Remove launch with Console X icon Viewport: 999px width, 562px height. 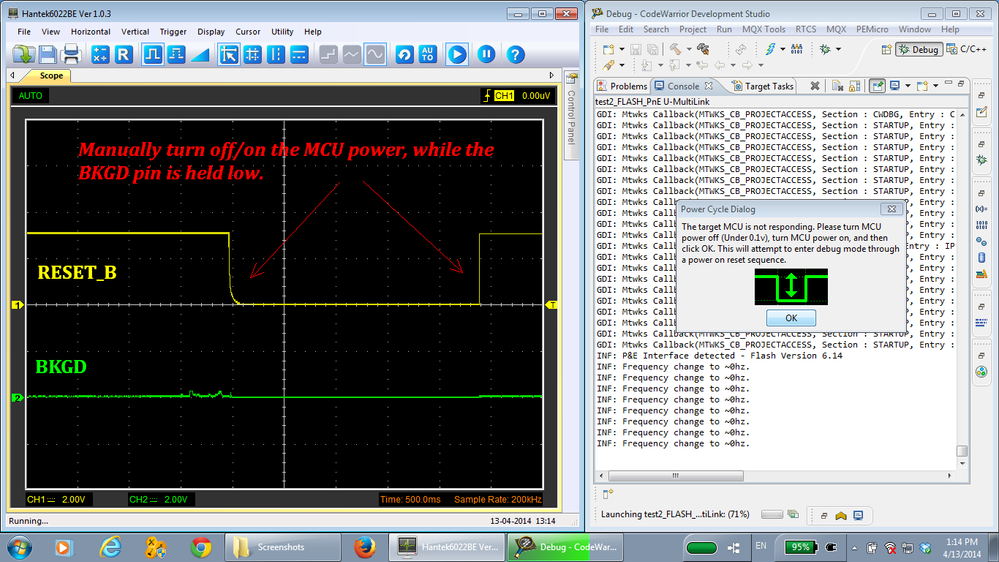814,86
